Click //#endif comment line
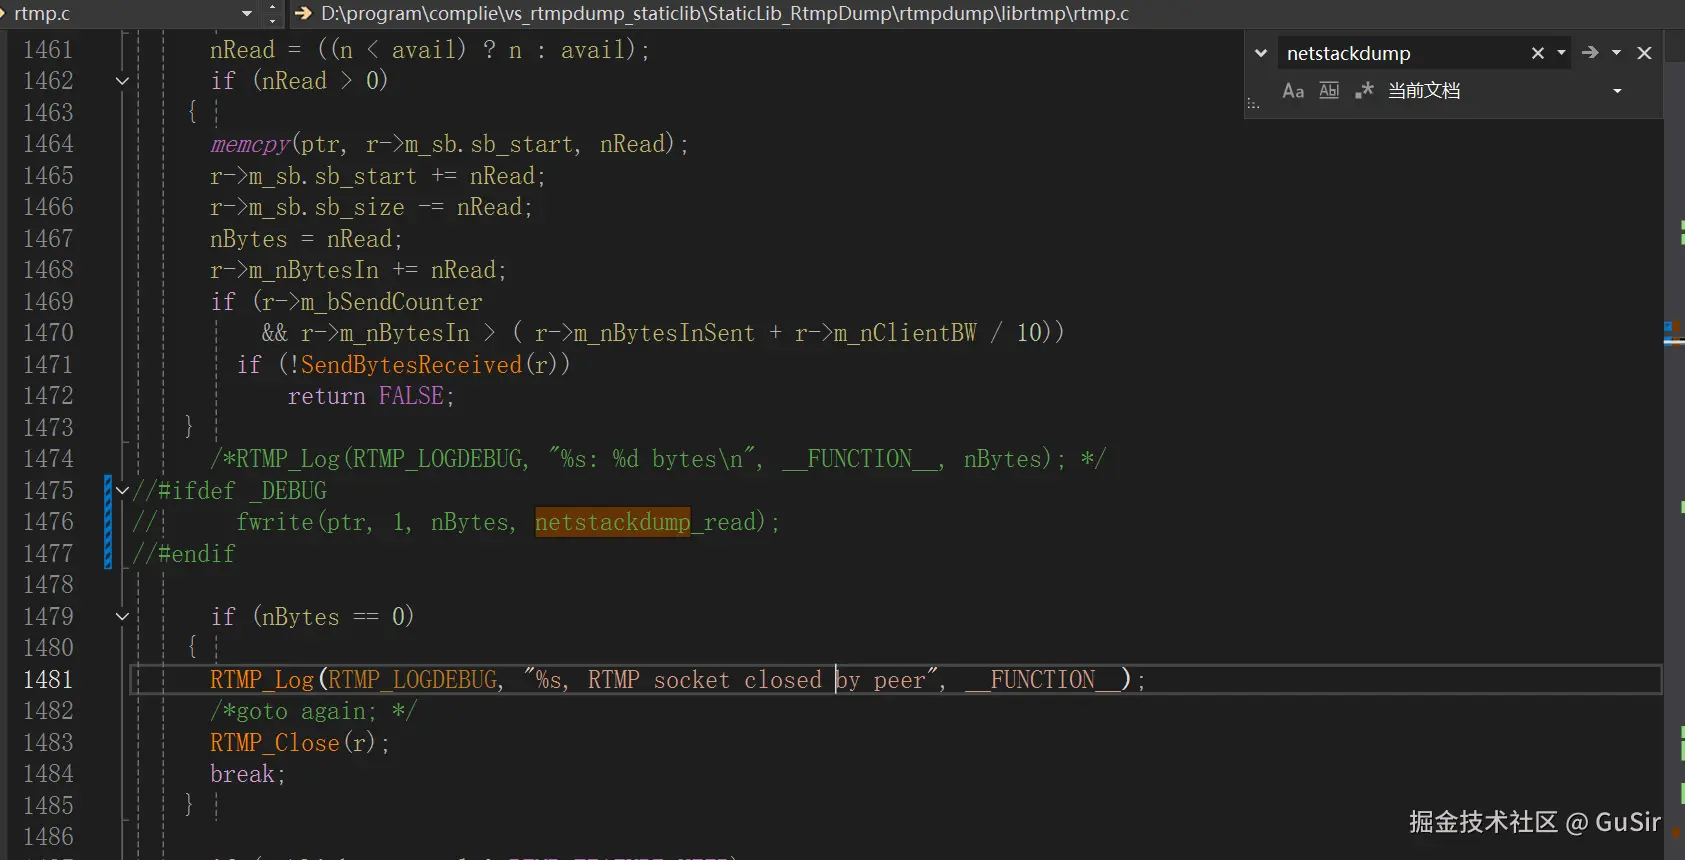1685x860 pixels. click(184, 554)
